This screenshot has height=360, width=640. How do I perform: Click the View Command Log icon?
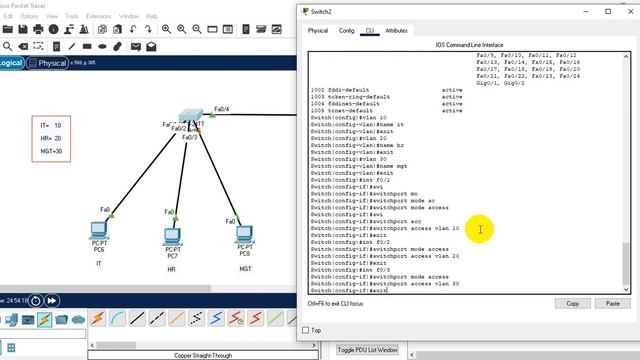point(246,29)
